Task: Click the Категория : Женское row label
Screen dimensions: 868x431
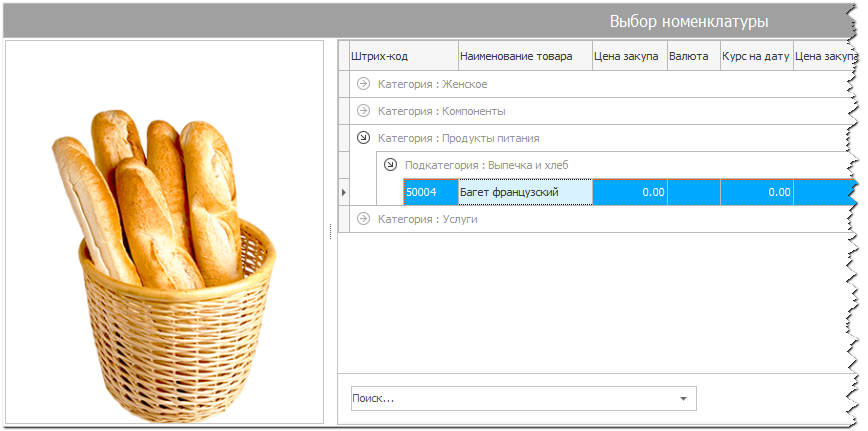Action: [432, 84]
